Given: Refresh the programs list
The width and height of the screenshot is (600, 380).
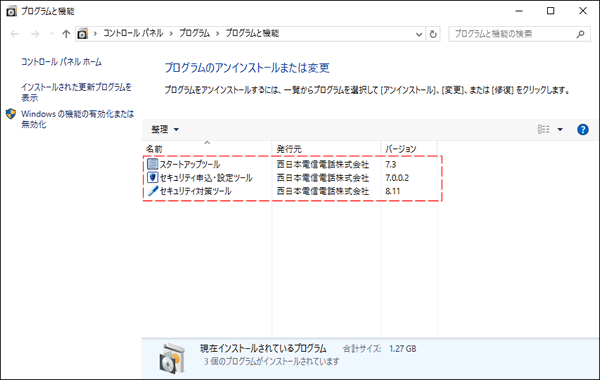Looking at the screenshot, I should [433, 34].
